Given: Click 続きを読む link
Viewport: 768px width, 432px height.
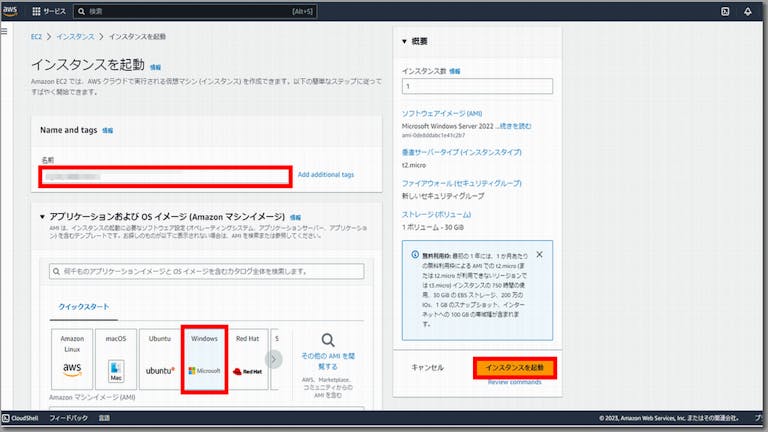Looking at the screenshot, I should (x=516, y=126).
